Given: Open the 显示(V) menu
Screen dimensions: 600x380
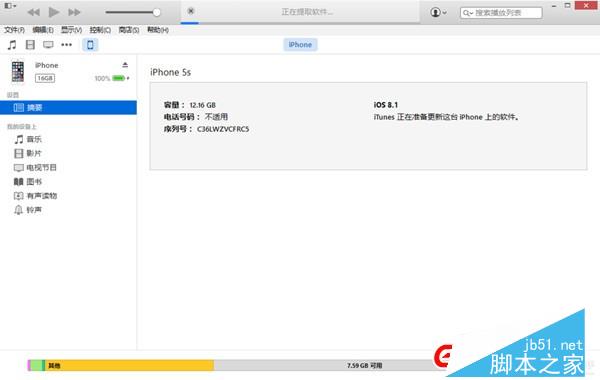Looking at the screenshot, I should pos(72,30).
